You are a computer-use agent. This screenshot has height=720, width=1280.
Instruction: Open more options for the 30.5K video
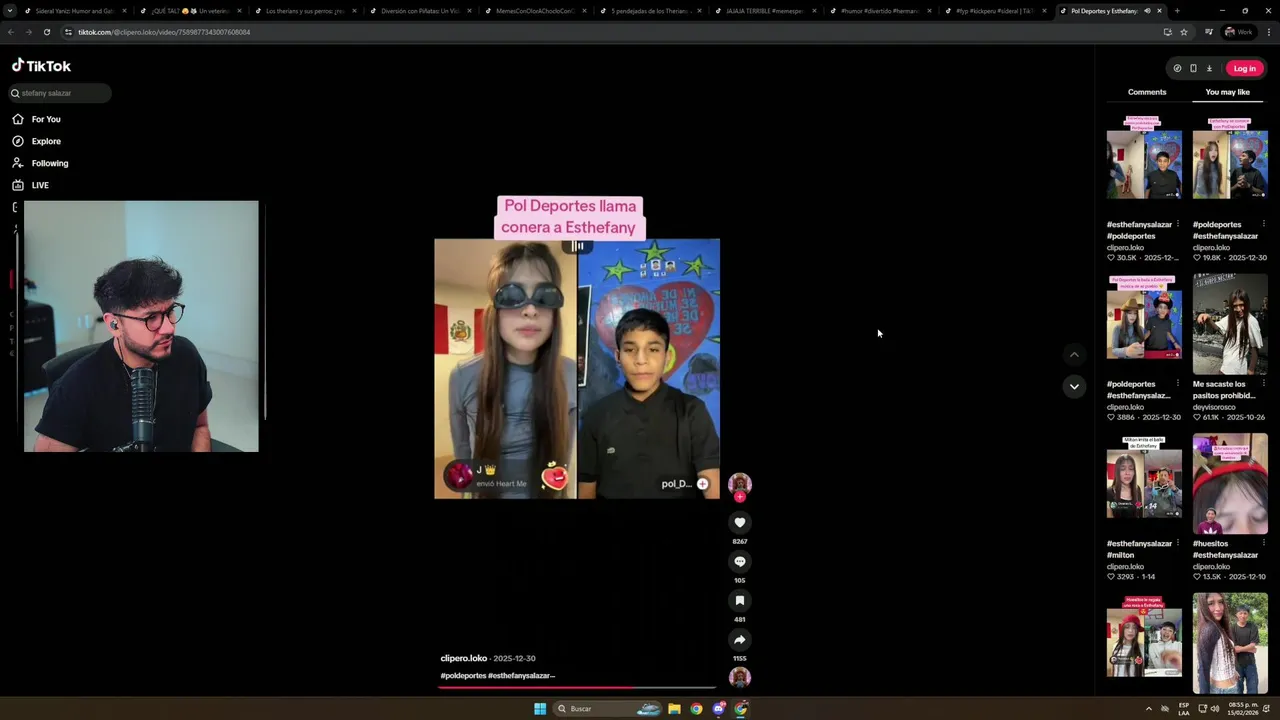pos(1178,224)
